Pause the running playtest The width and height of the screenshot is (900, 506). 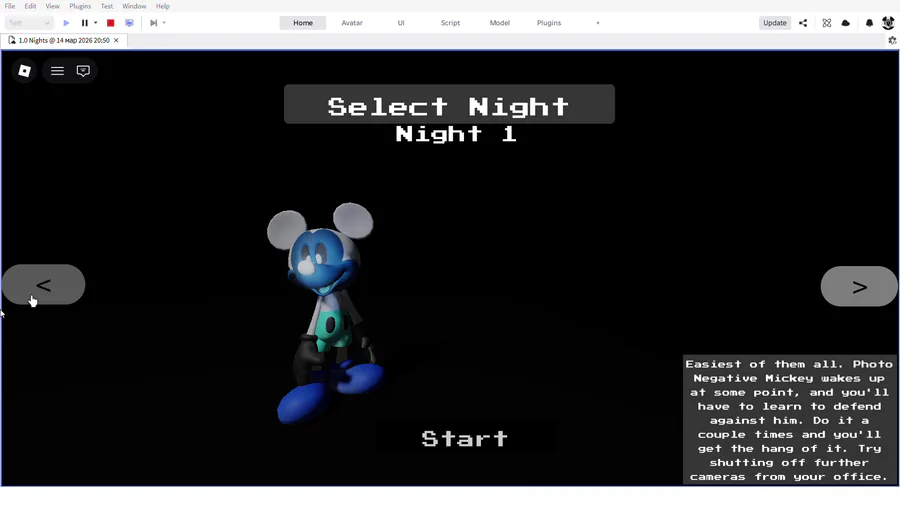84,23
